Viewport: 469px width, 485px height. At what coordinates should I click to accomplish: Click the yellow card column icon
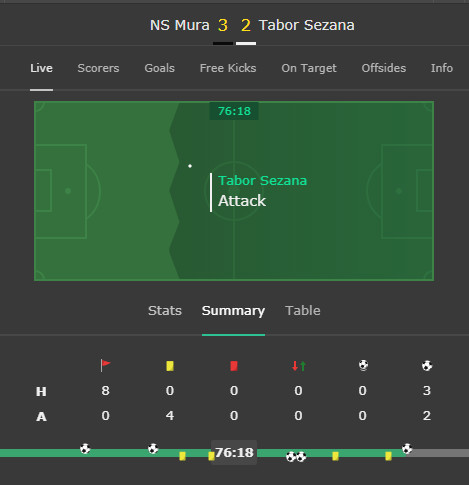coord(170,366)
